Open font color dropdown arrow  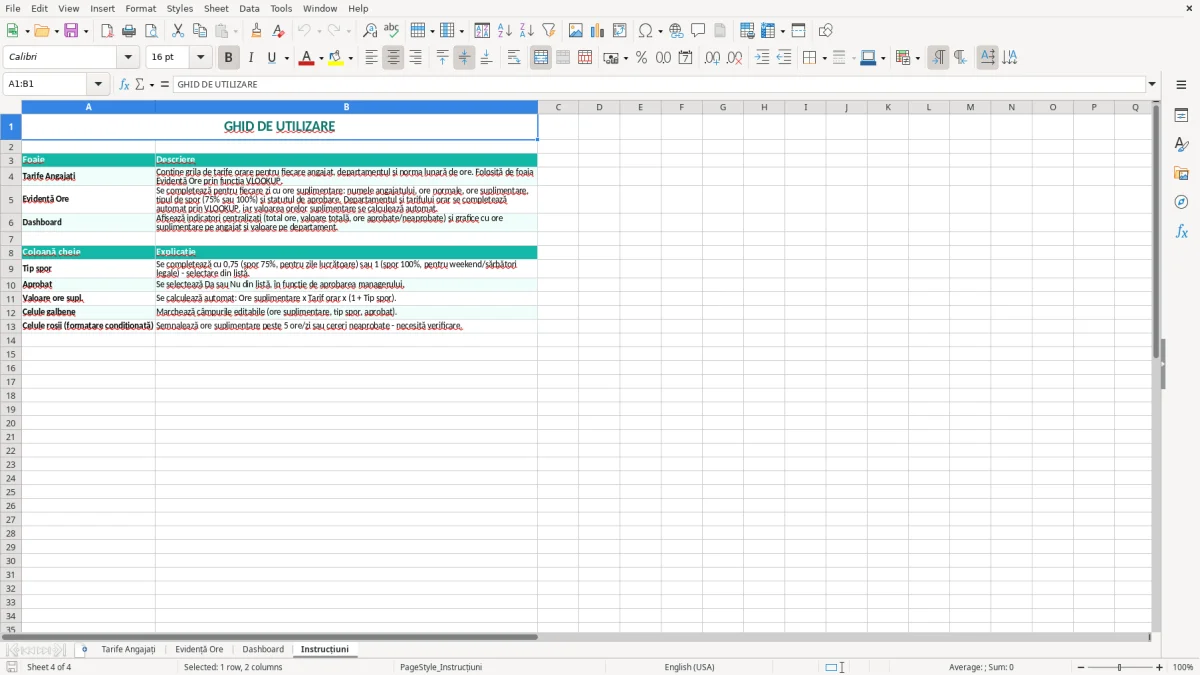320,58
